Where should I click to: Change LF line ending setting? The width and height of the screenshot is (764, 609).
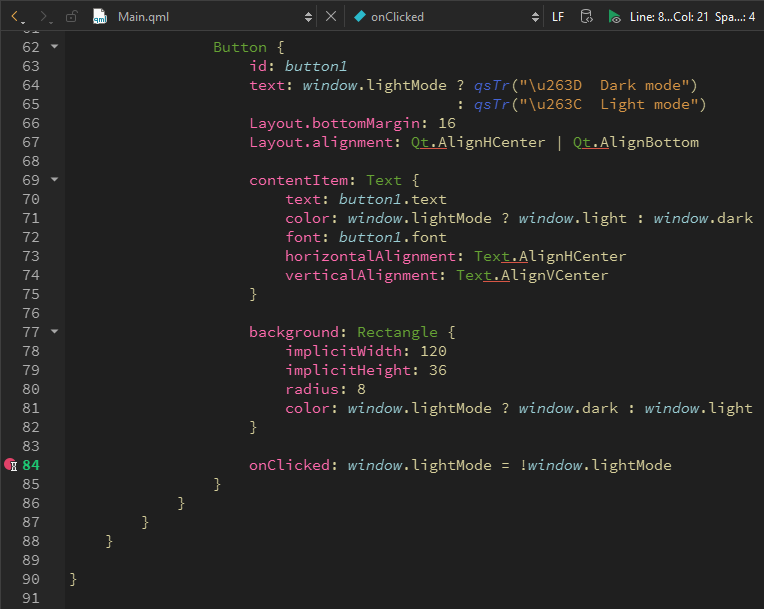pyautogui.click(x=558, y=17)
